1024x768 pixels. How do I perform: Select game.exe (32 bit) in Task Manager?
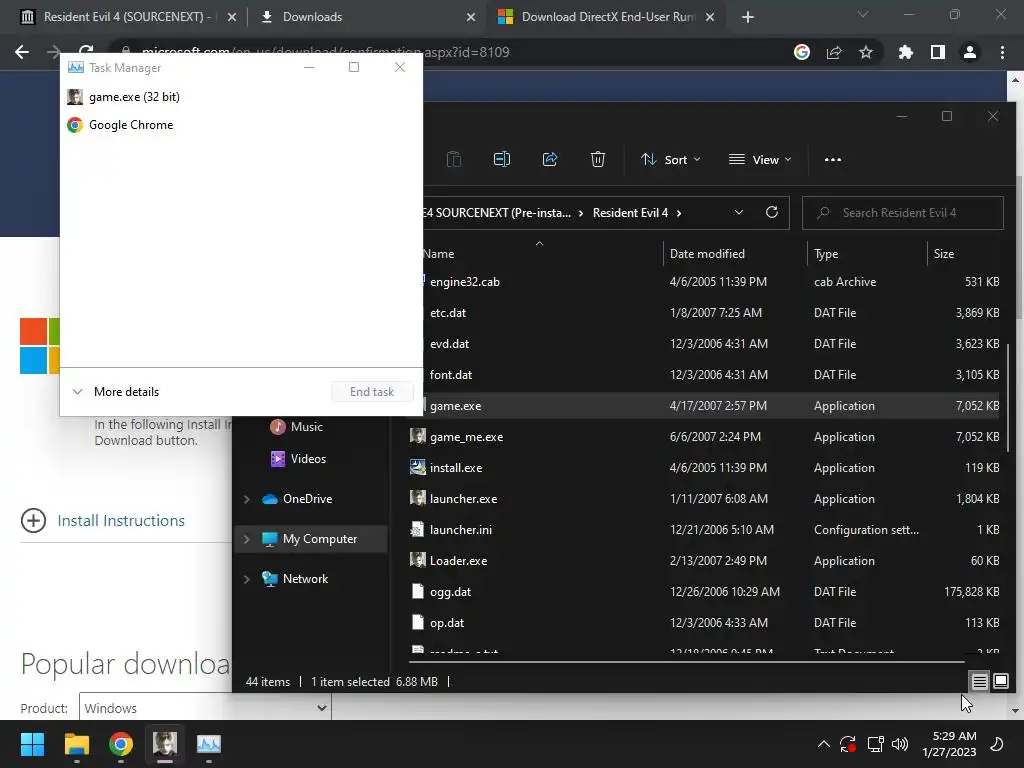[242, 97]
